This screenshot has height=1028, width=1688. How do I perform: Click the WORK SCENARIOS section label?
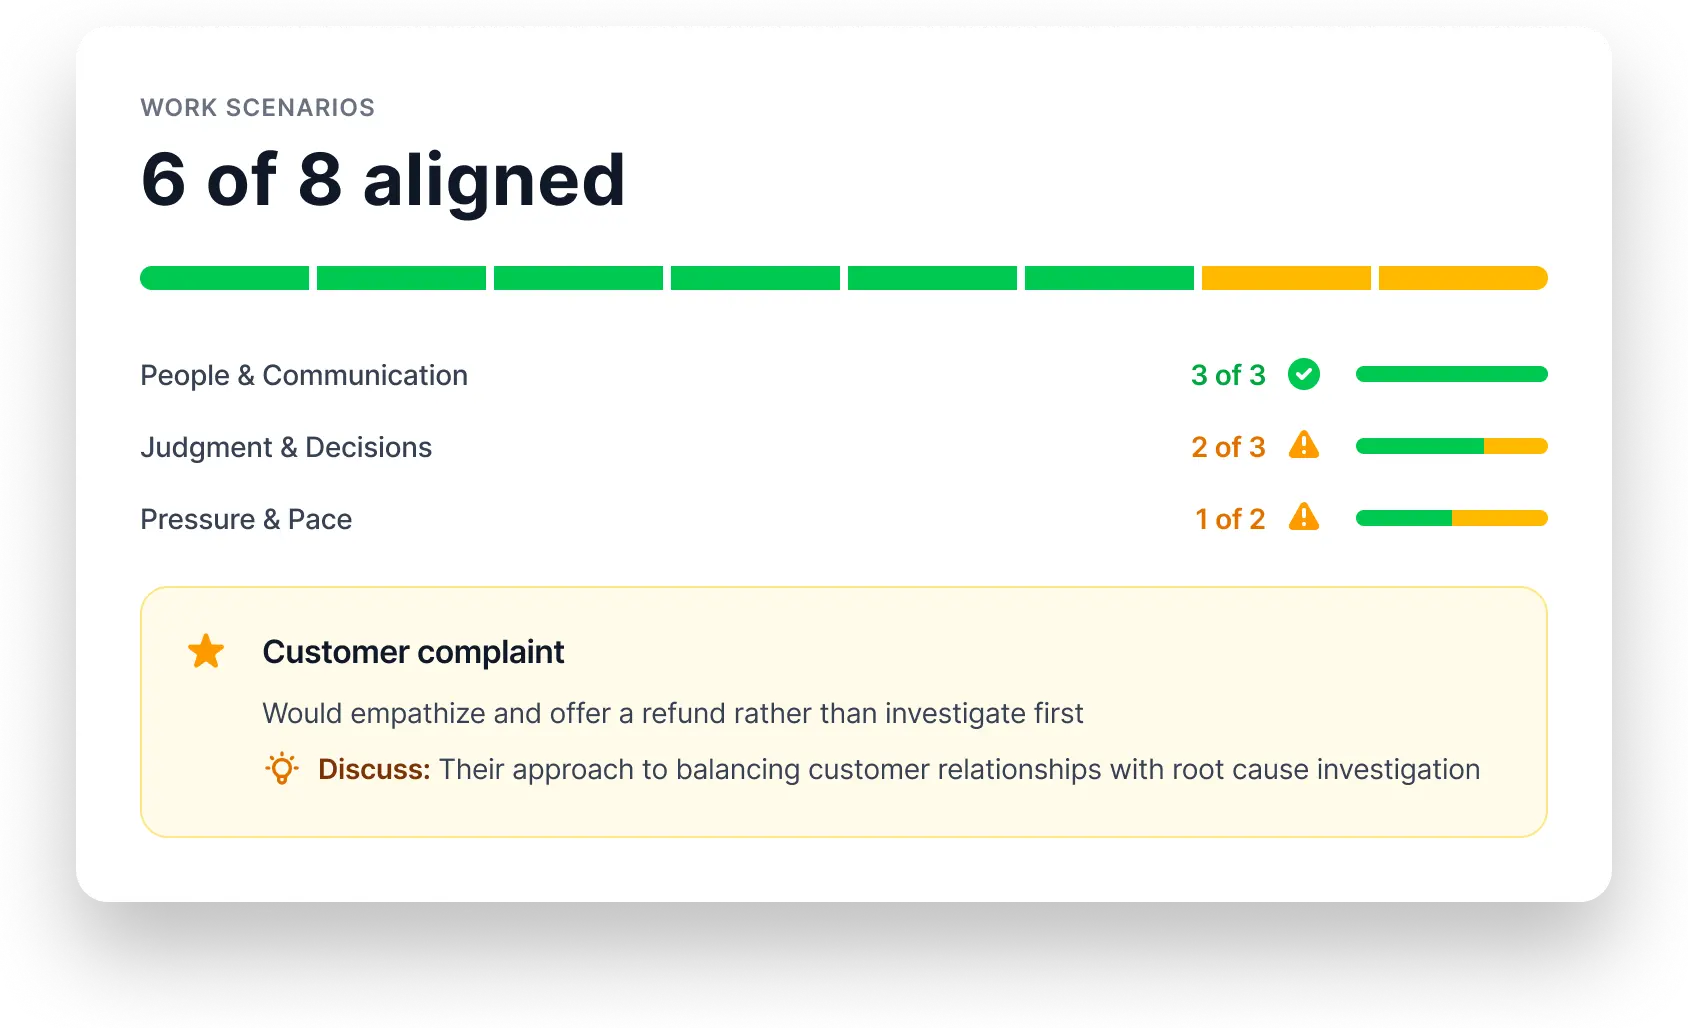(x=257, y=107)
